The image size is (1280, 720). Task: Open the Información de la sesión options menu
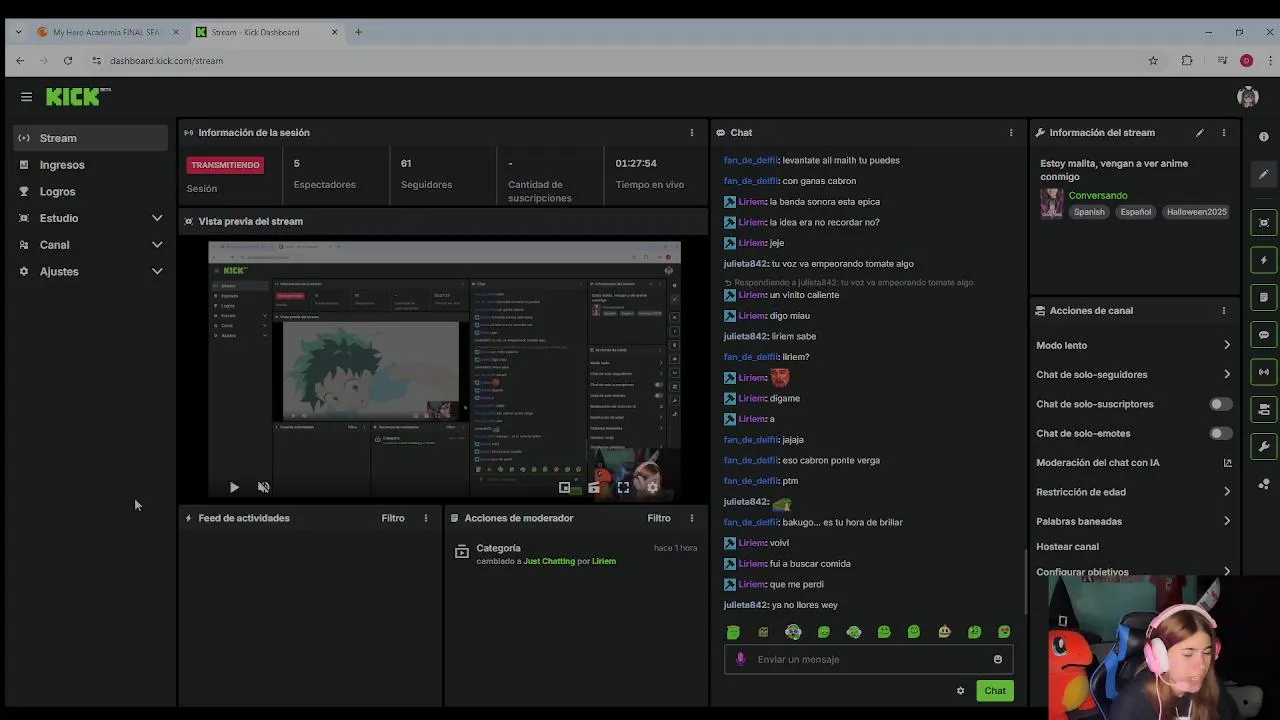pos(691,132)
